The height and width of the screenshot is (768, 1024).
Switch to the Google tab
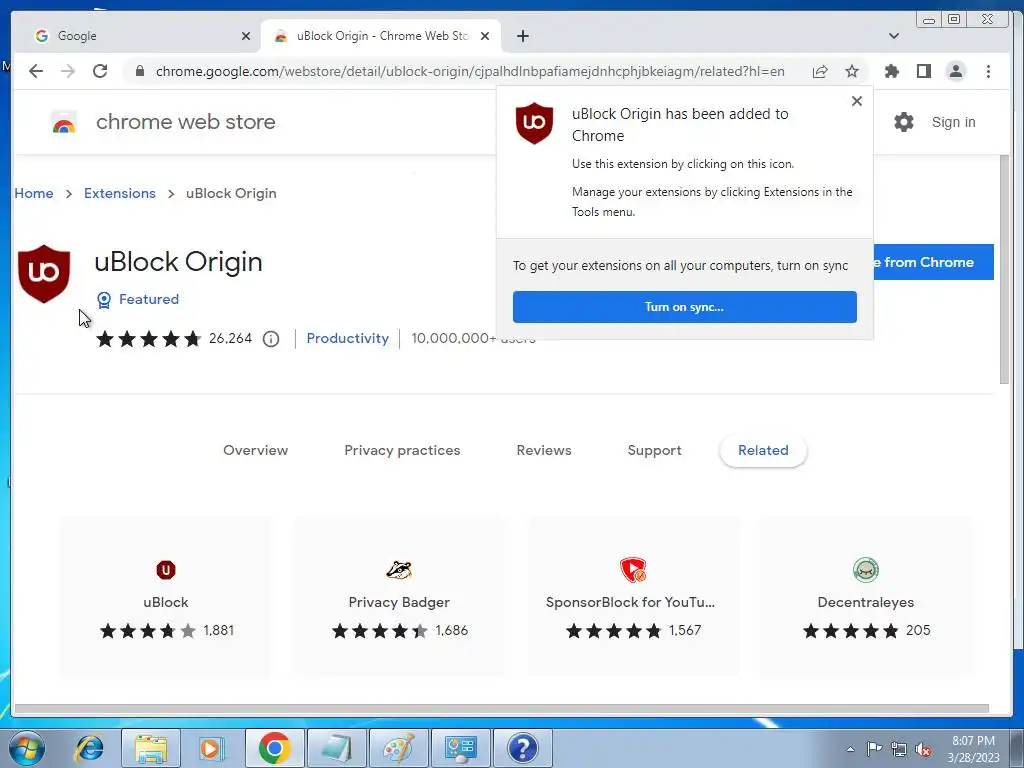(142, 36)
